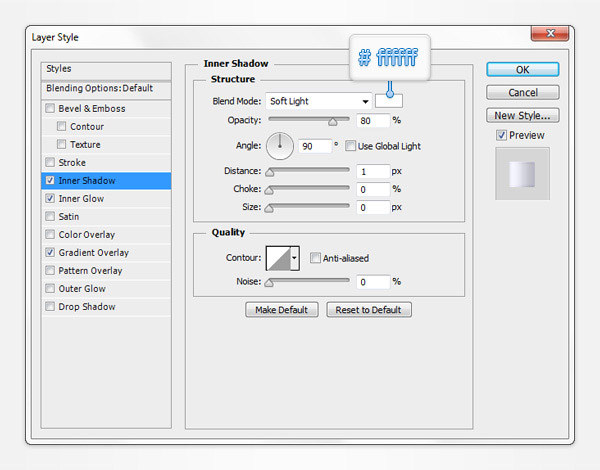Viewport: 600px width, 470px height.
Task: Expand the Contour picker arrow
Action: 294,259
